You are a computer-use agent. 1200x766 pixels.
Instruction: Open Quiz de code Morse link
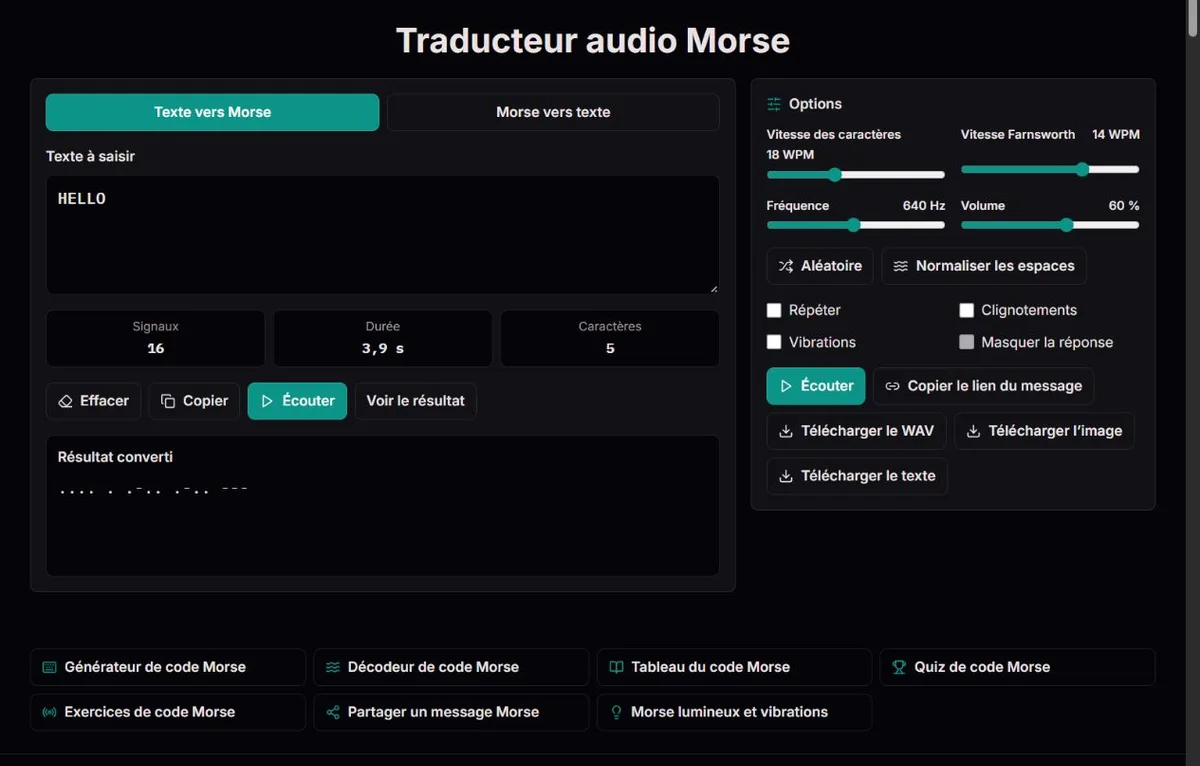pyautogui.click(x=1017, y=667)
